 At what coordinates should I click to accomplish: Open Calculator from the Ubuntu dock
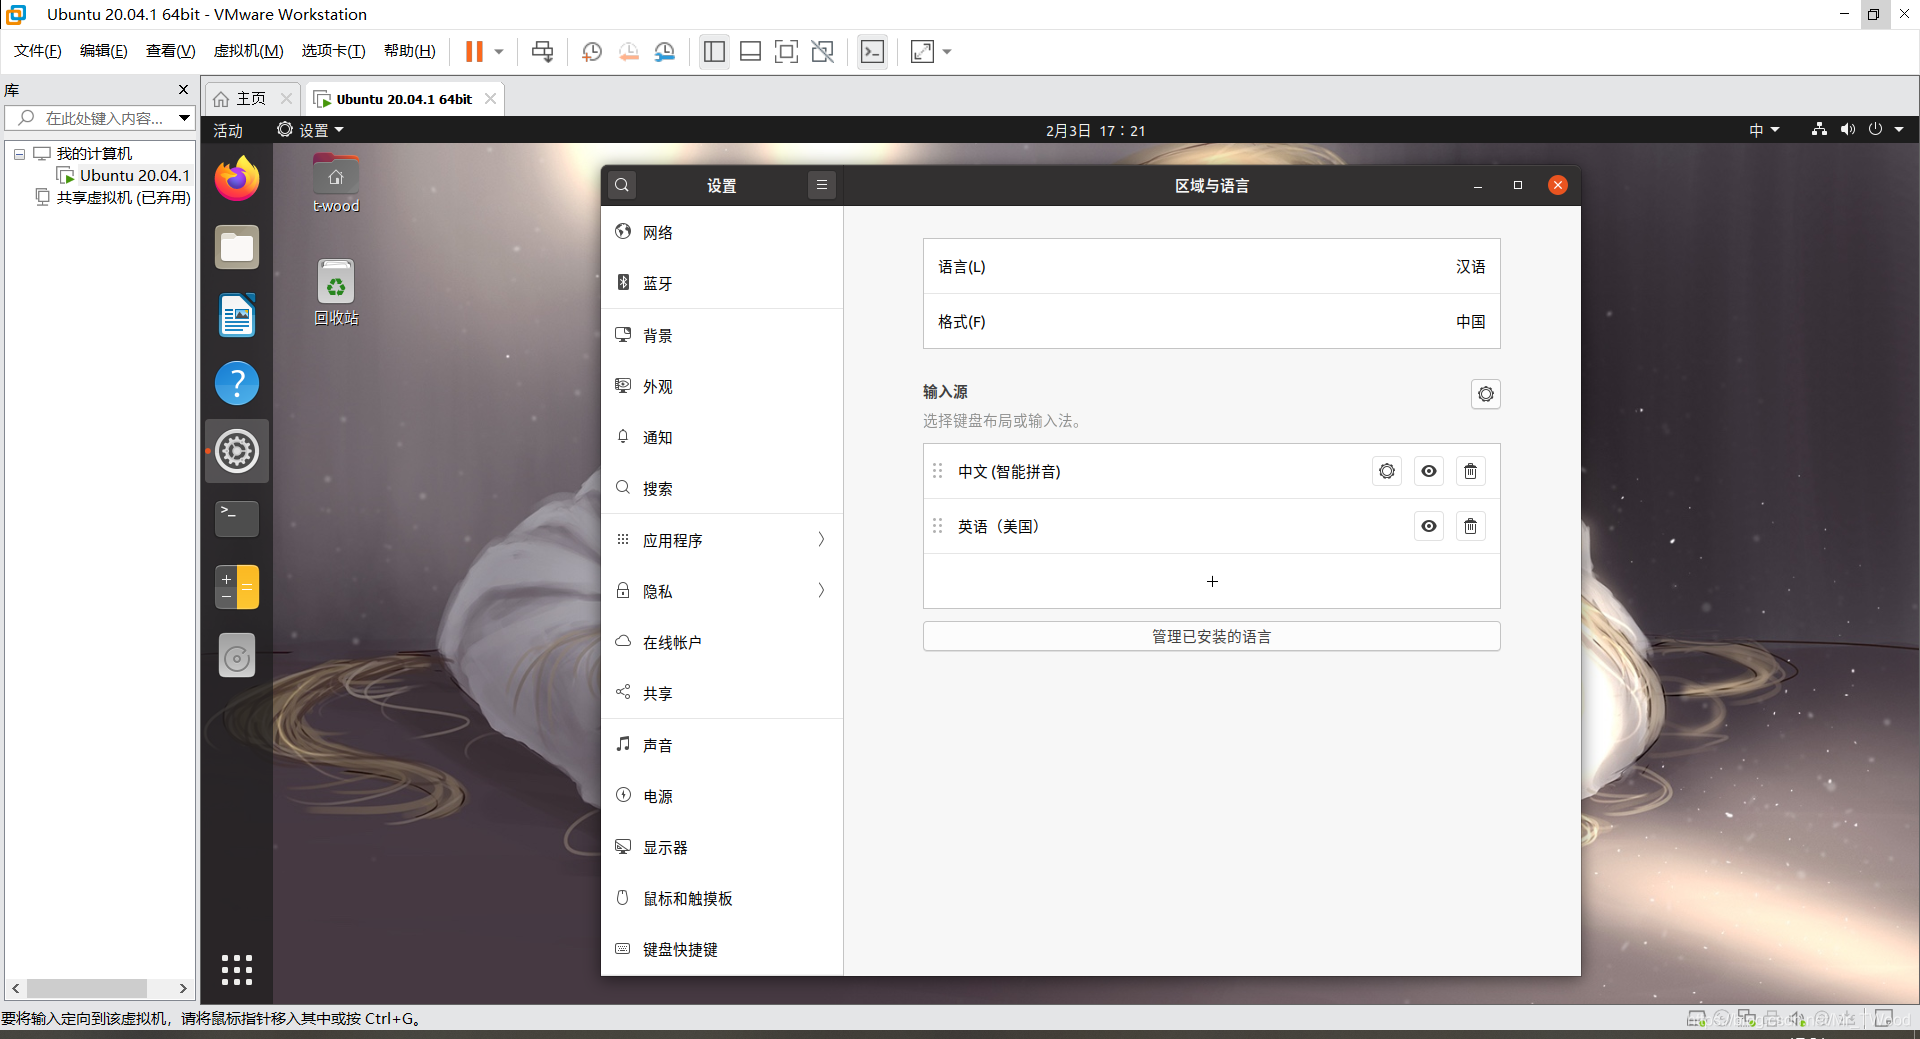[x=237, y=587]
